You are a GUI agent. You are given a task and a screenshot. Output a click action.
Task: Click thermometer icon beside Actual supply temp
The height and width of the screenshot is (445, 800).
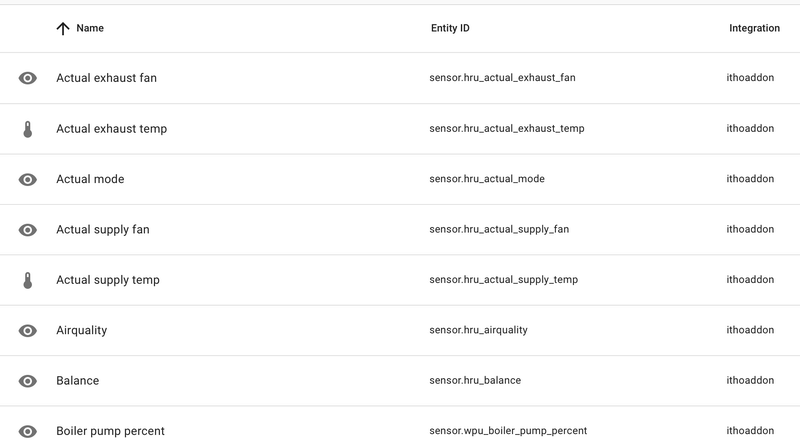coord(28,280)
